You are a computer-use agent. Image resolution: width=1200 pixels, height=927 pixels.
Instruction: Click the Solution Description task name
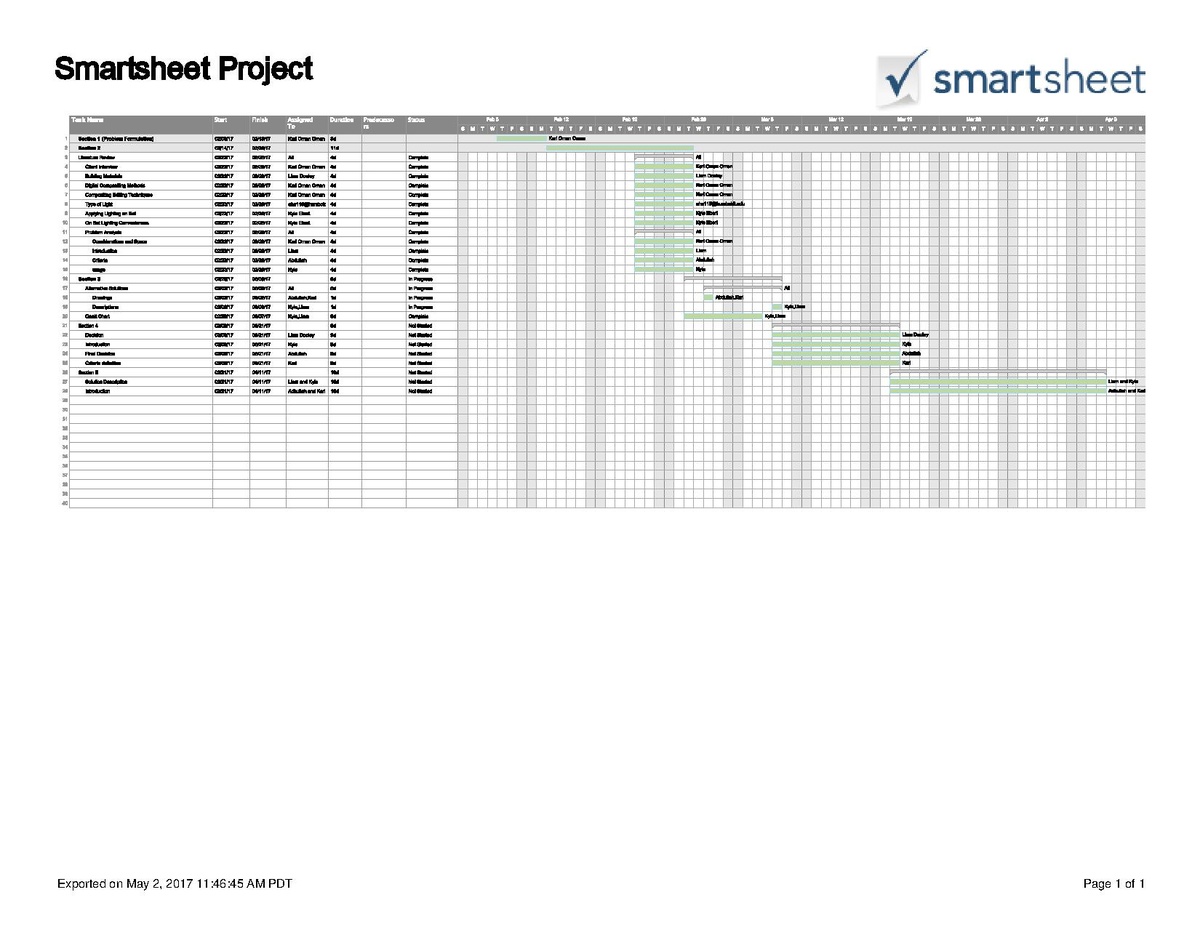107,382
